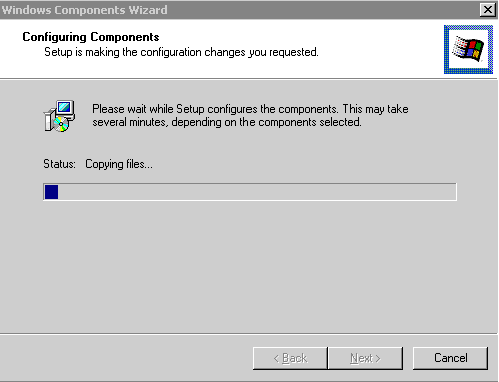Click the Copying files status text
Screen dimensions: 499x382
click(x=119, y=164)
